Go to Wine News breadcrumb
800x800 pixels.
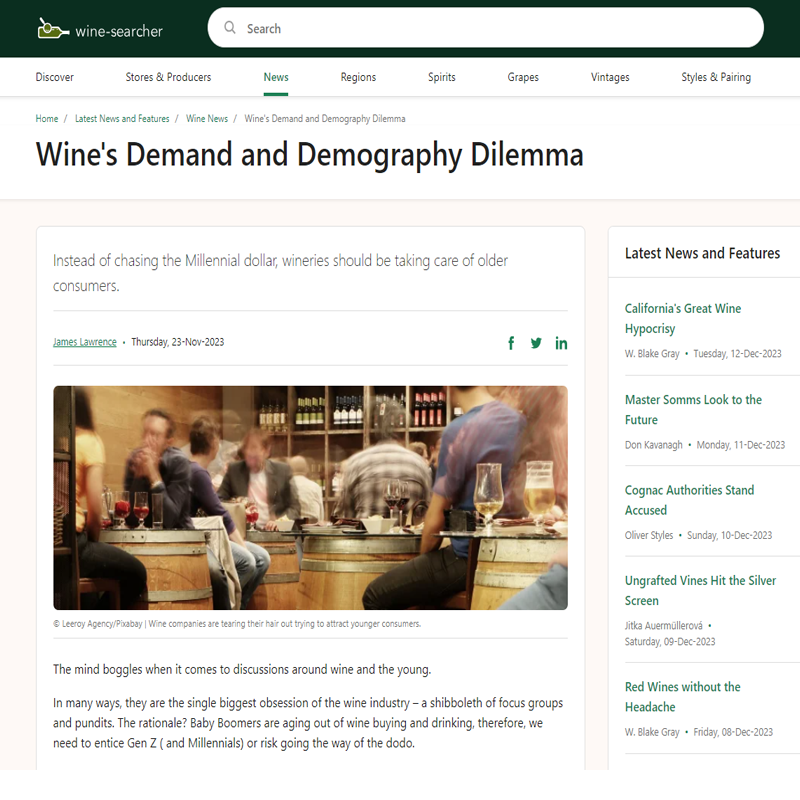pyautogui.click(x=207, y=118)
